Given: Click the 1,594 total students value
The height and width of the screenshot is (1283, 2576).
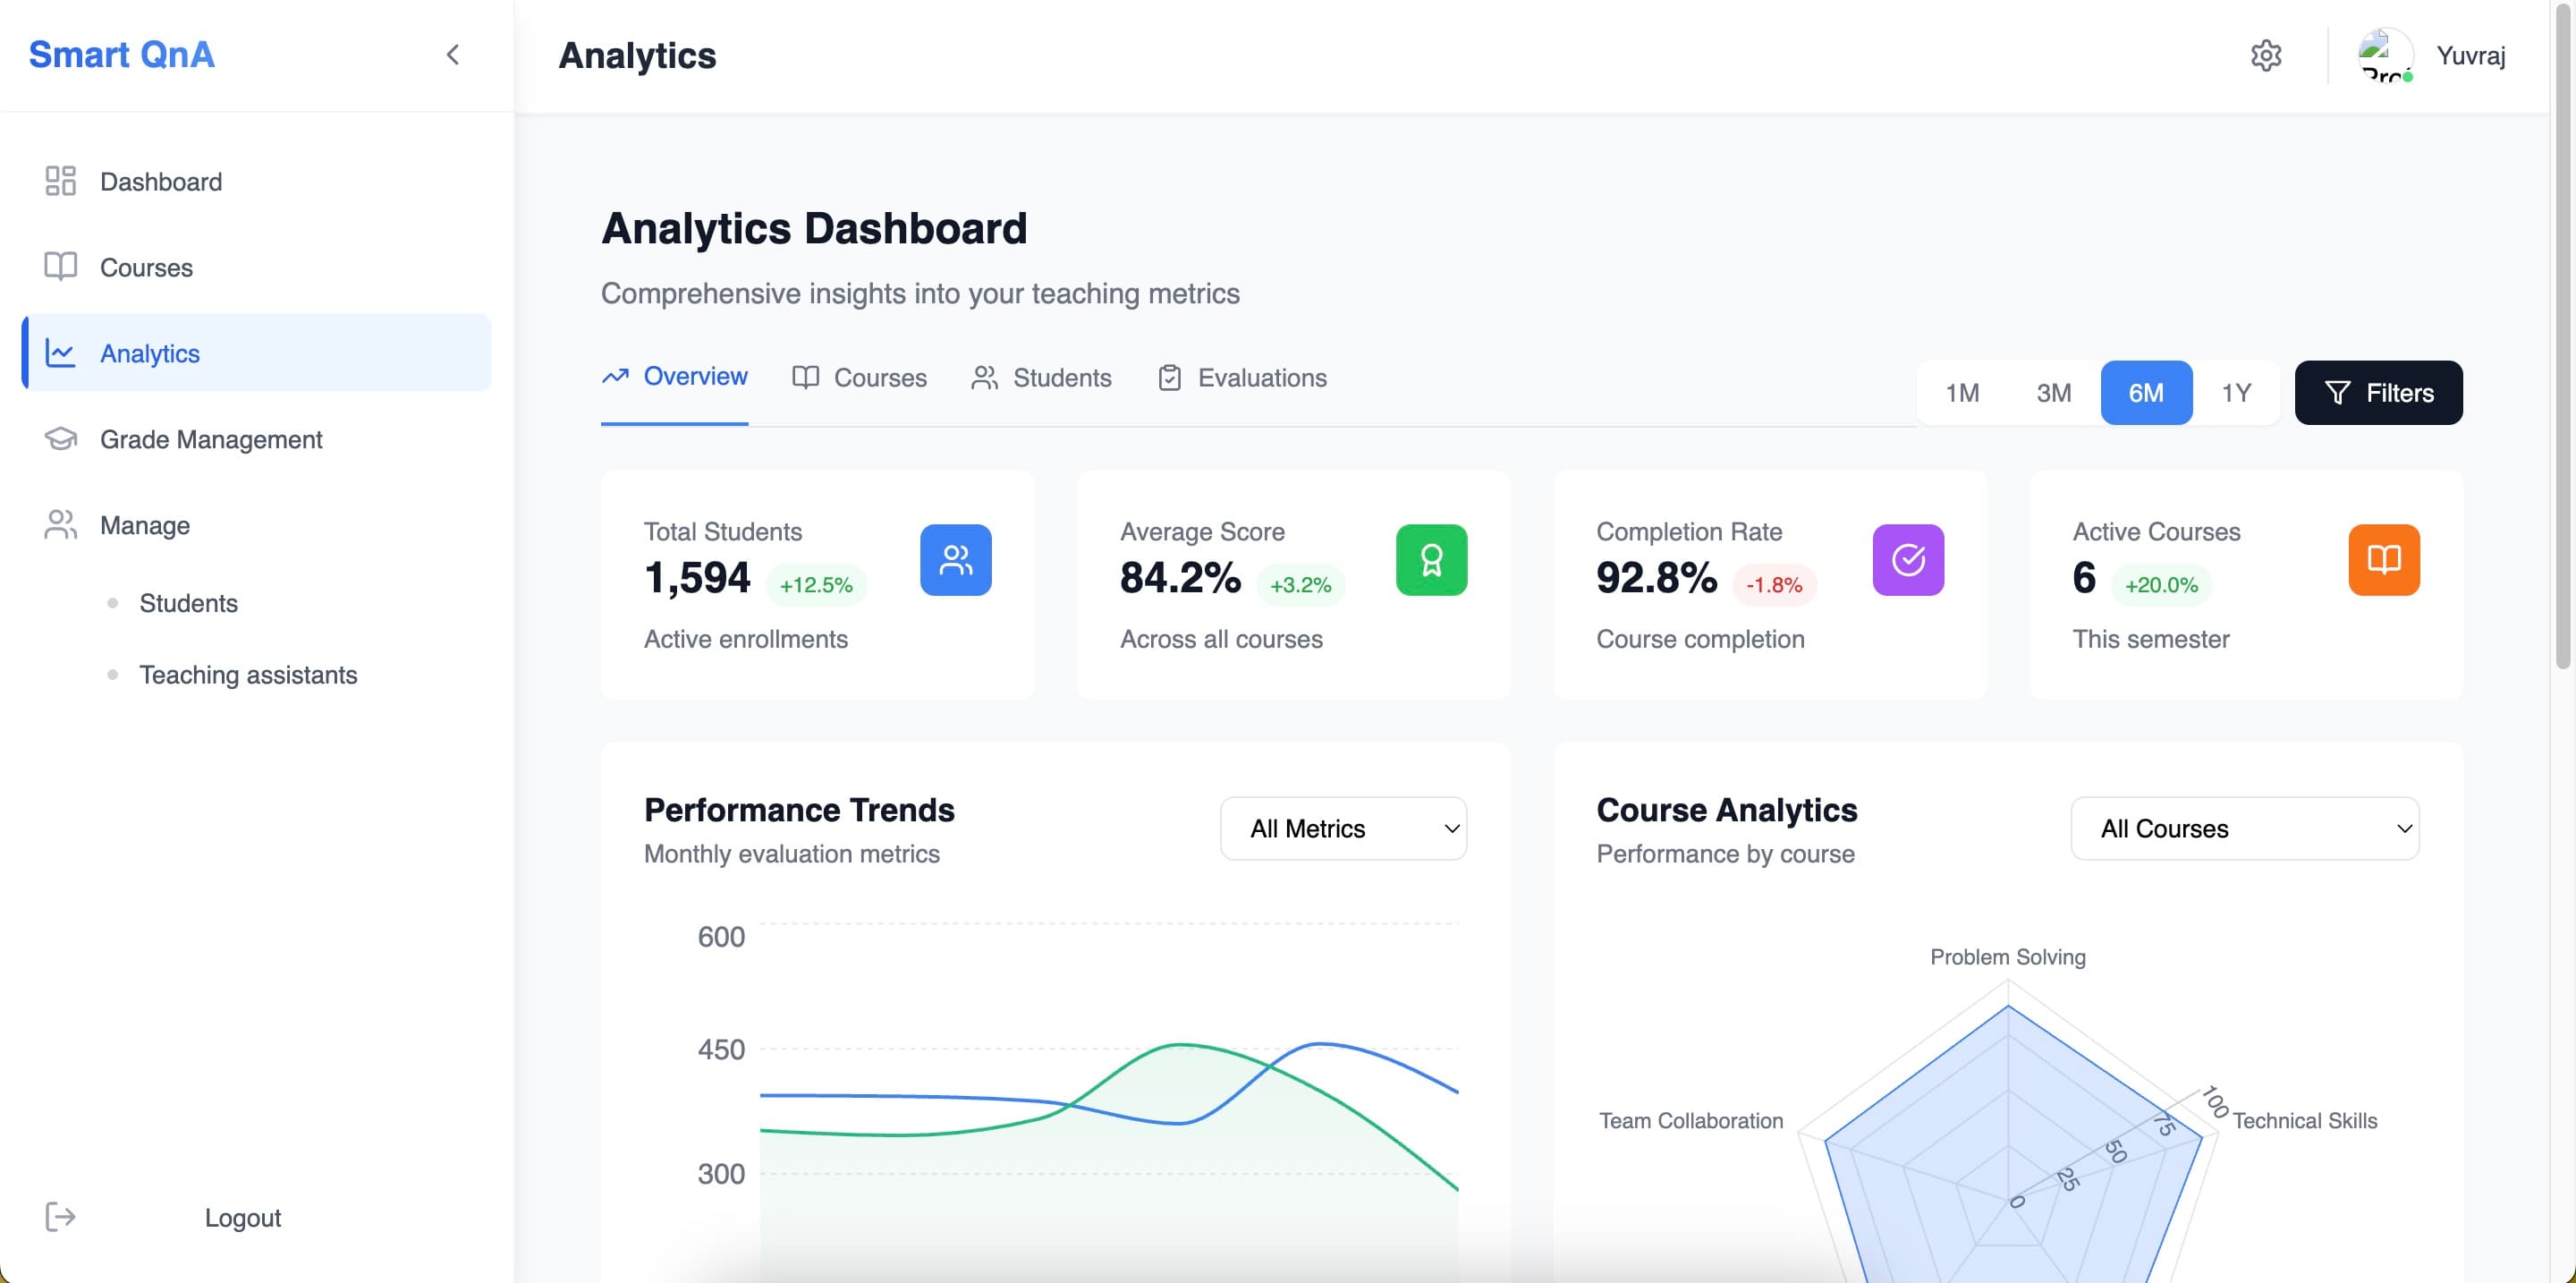Looking at the screenshot, I should [697, 577].
